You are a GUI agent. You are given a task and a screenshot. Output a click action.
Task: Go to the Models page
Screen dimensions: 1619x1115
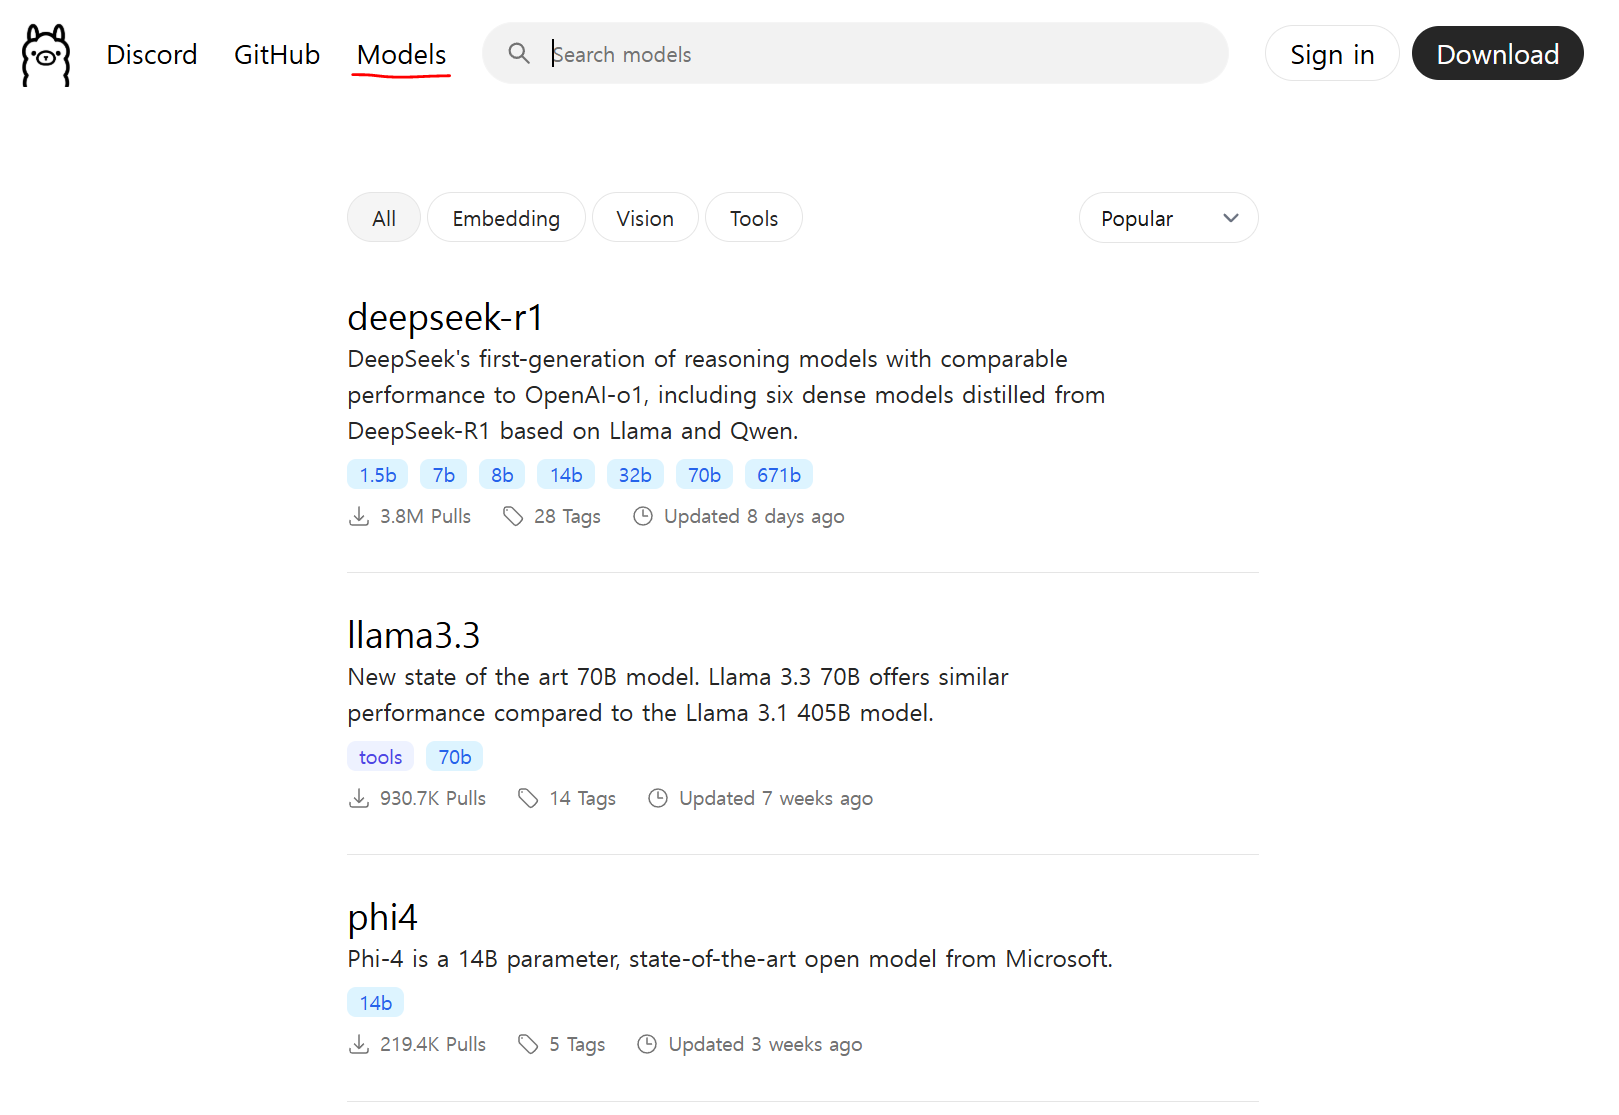tap(402, 54)
